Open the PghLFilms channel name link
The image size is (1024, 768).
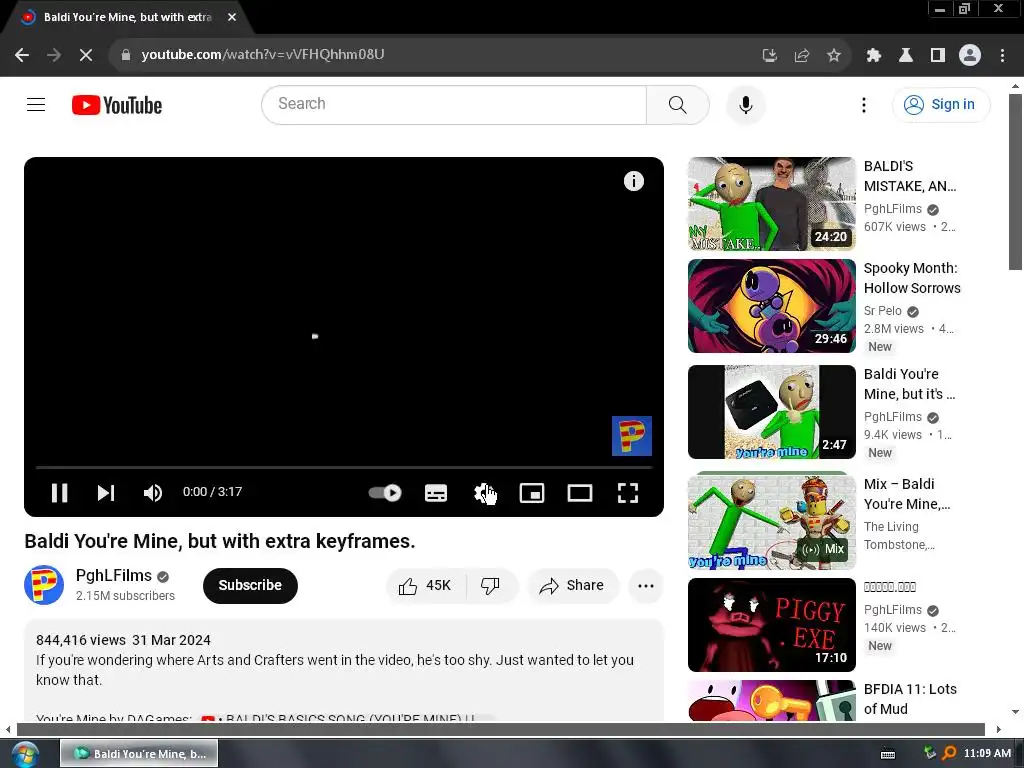pos(114,575)
